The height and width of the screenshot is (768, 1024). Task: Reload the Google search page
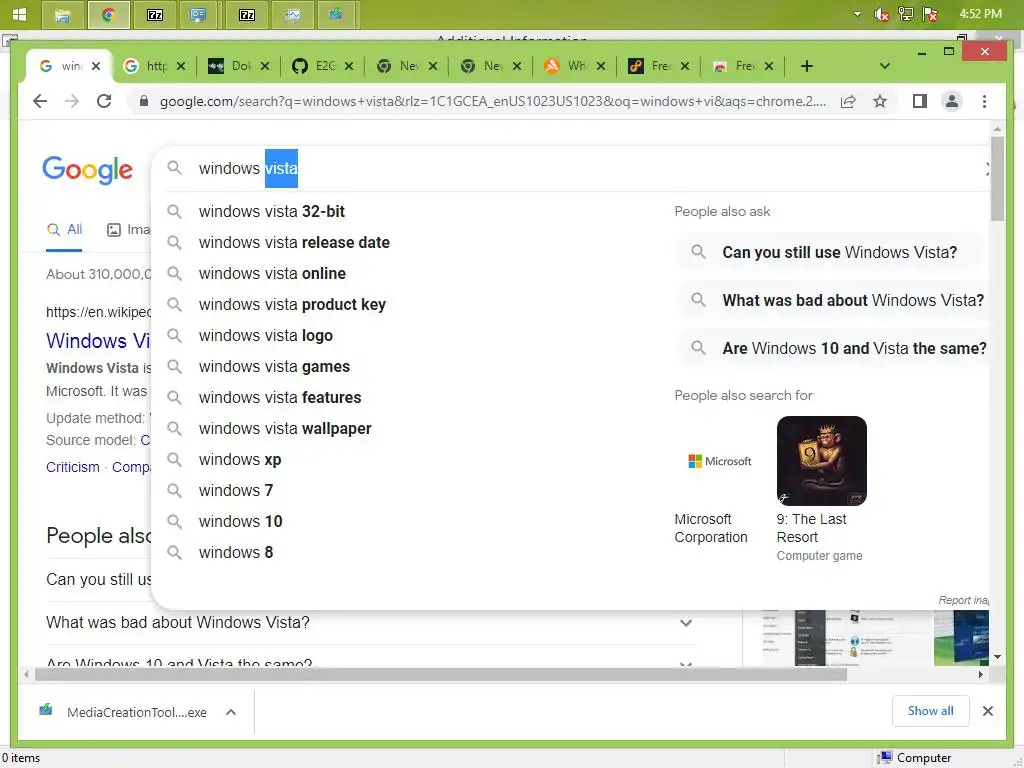tap(104, 101)
